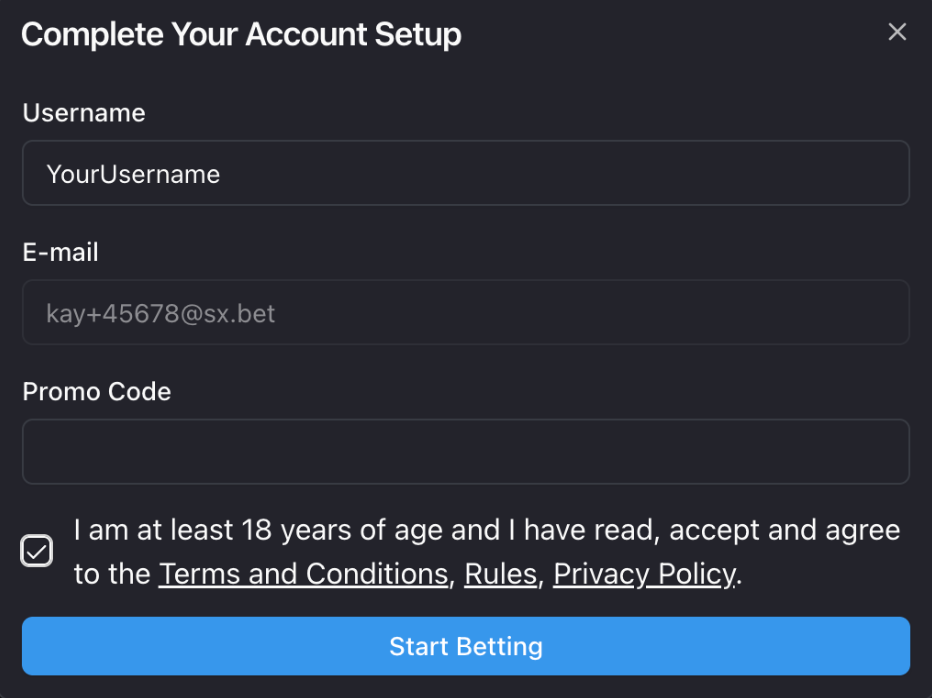The height and width of the screenshot is (698, 932).
Task: Click into the empty Promo Code field
Action: 465,452
